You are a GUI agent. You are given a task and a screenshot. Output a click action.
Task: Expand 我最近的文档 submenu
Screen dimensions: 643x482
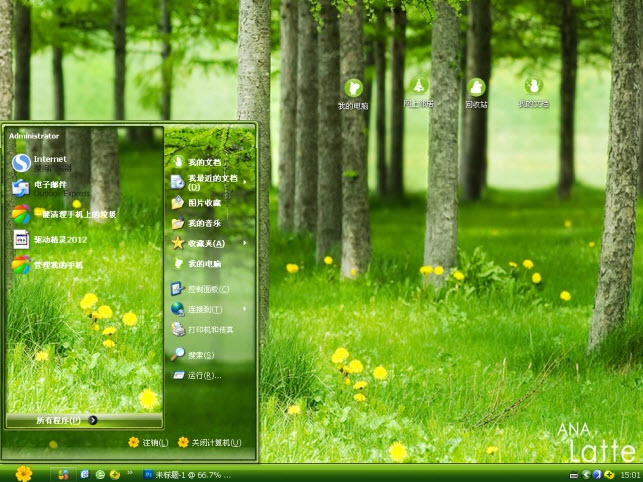pyautogui.click(x=208, y=182)
